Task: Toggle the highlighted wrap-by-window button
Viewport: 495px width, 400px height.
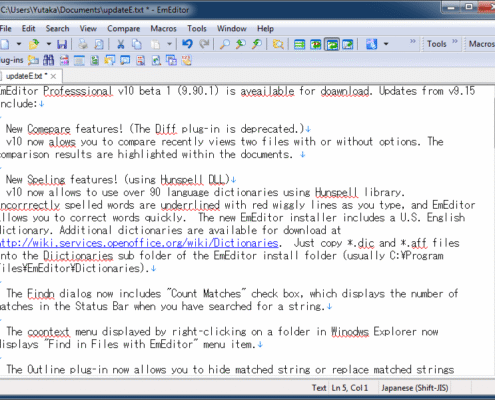Action: tap(332, 44)
